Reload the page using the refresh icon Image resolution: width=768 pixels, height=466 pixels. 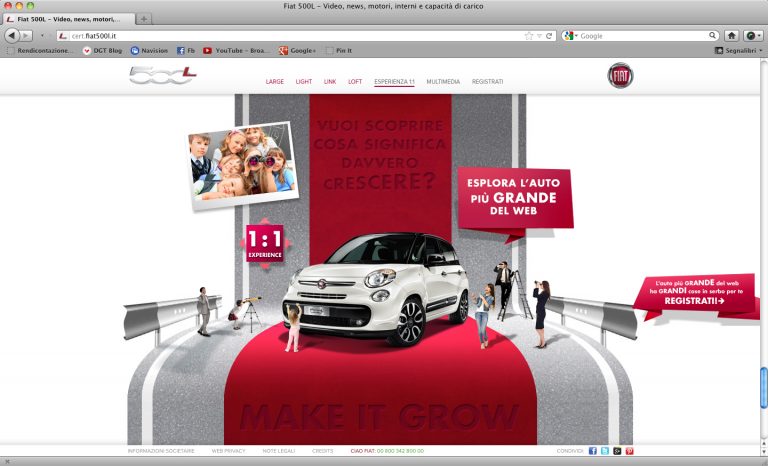[x=549, y=35]
